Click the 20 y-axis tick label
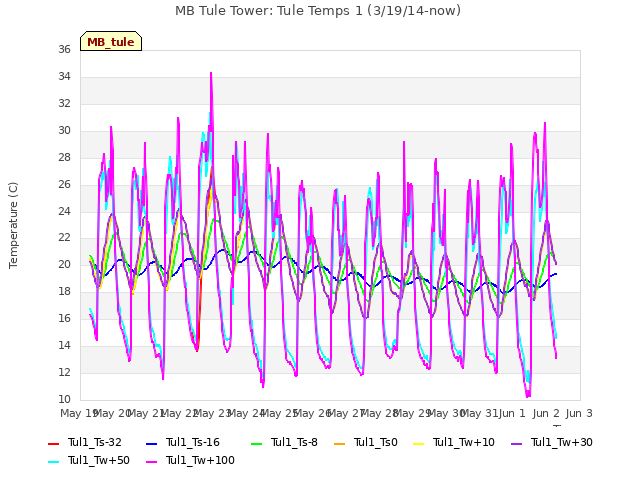 click(x=64, y=264)
